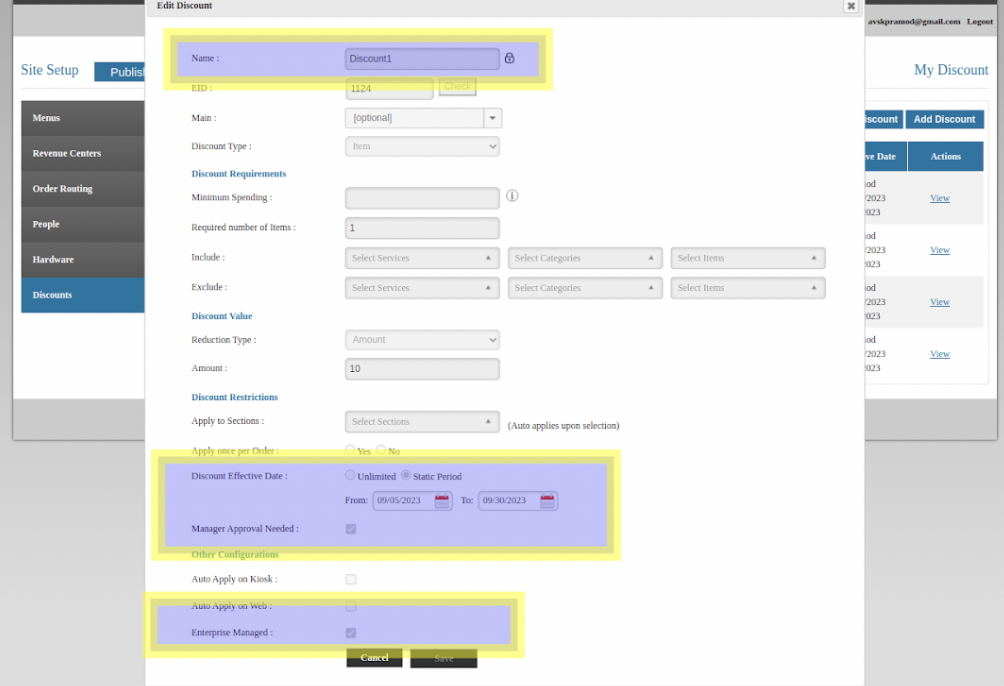Click the Actions column header

(x=946, y=156)
